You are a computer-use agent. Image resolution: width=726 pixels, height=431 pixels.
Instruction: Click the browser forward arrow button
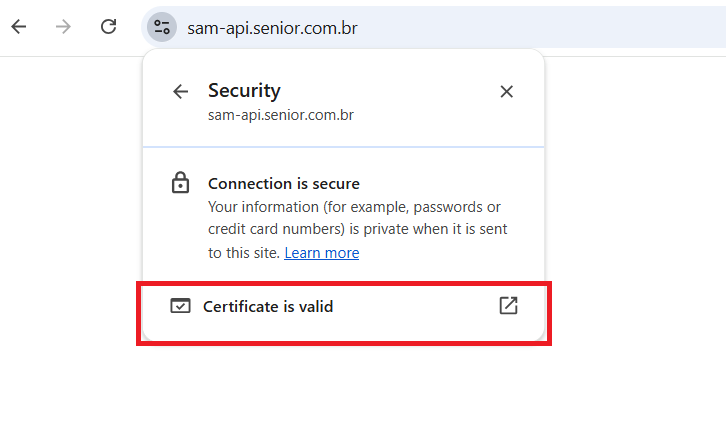[x=63, y=27]
